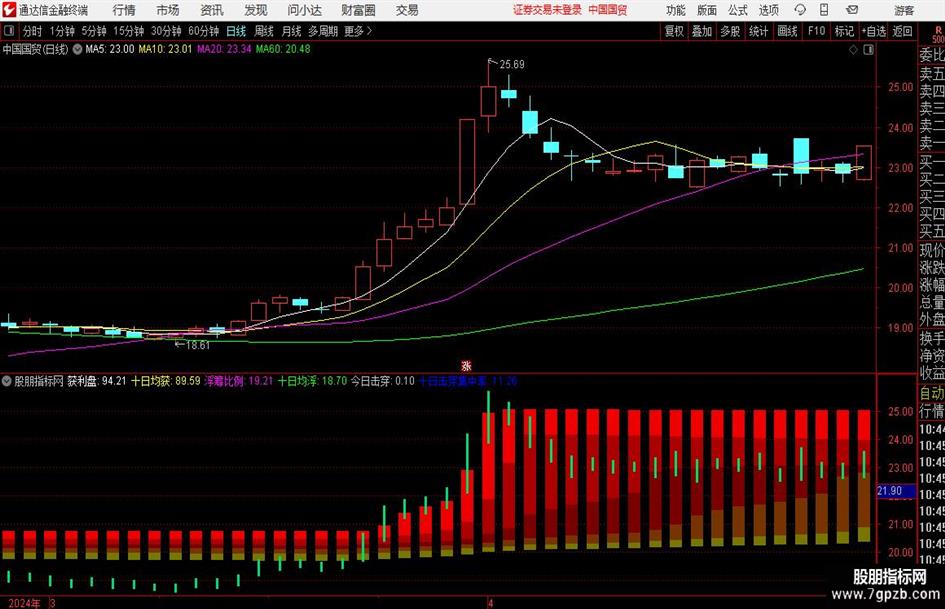Viewport: 945px width, 609px height.
Task: Open the 交易 menu
Action: tap(407, 10)
